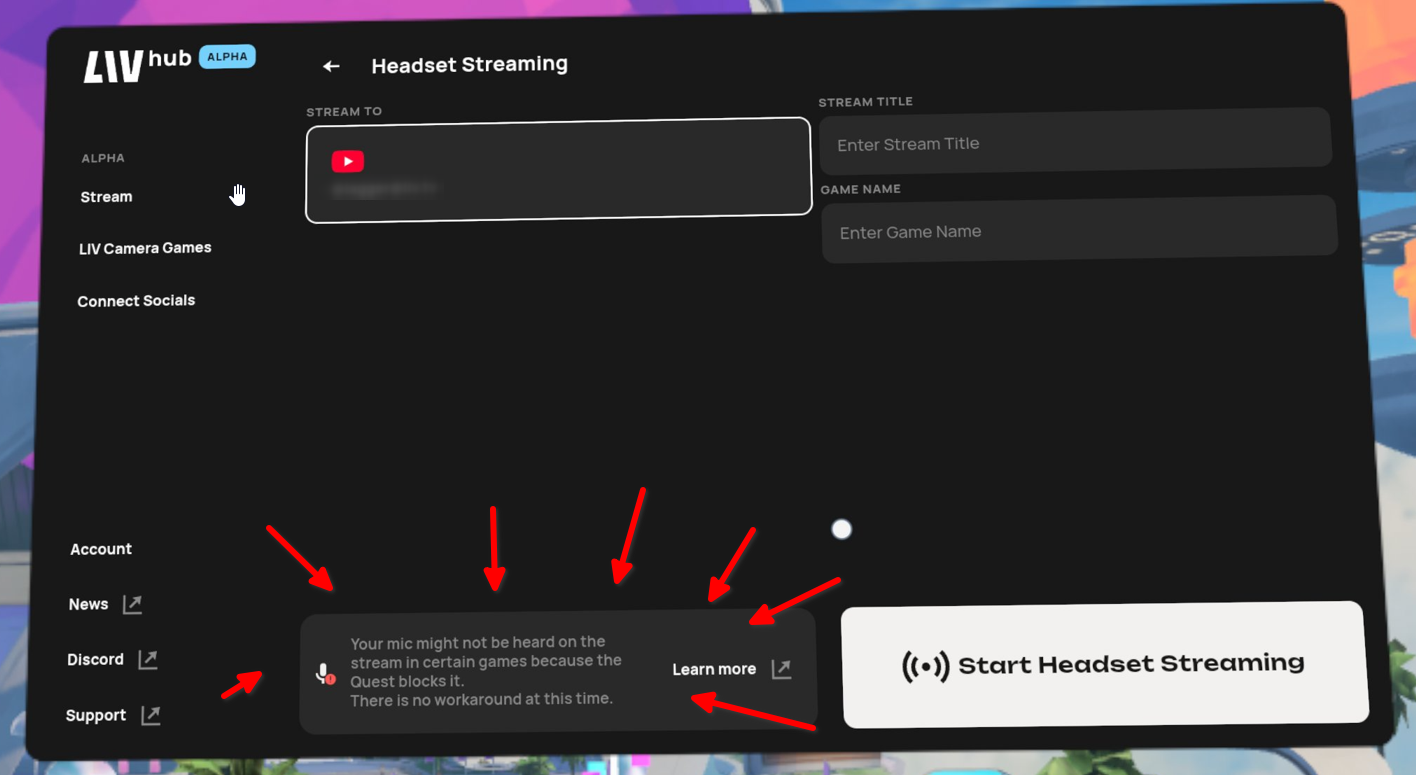
Task: Open the News link
Action: click(x=89, y=604)
